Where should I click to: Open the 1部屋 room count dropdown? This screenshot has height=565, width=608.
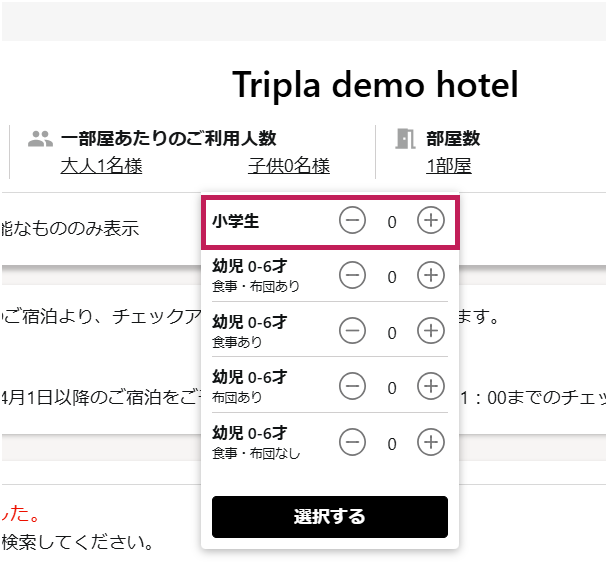click(449, 166)
